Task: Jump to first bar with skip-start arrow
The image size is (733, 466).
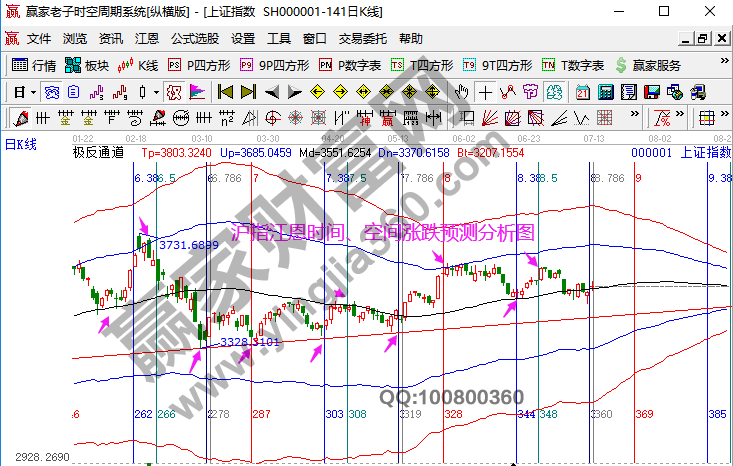Action: (x=224, y=92)
